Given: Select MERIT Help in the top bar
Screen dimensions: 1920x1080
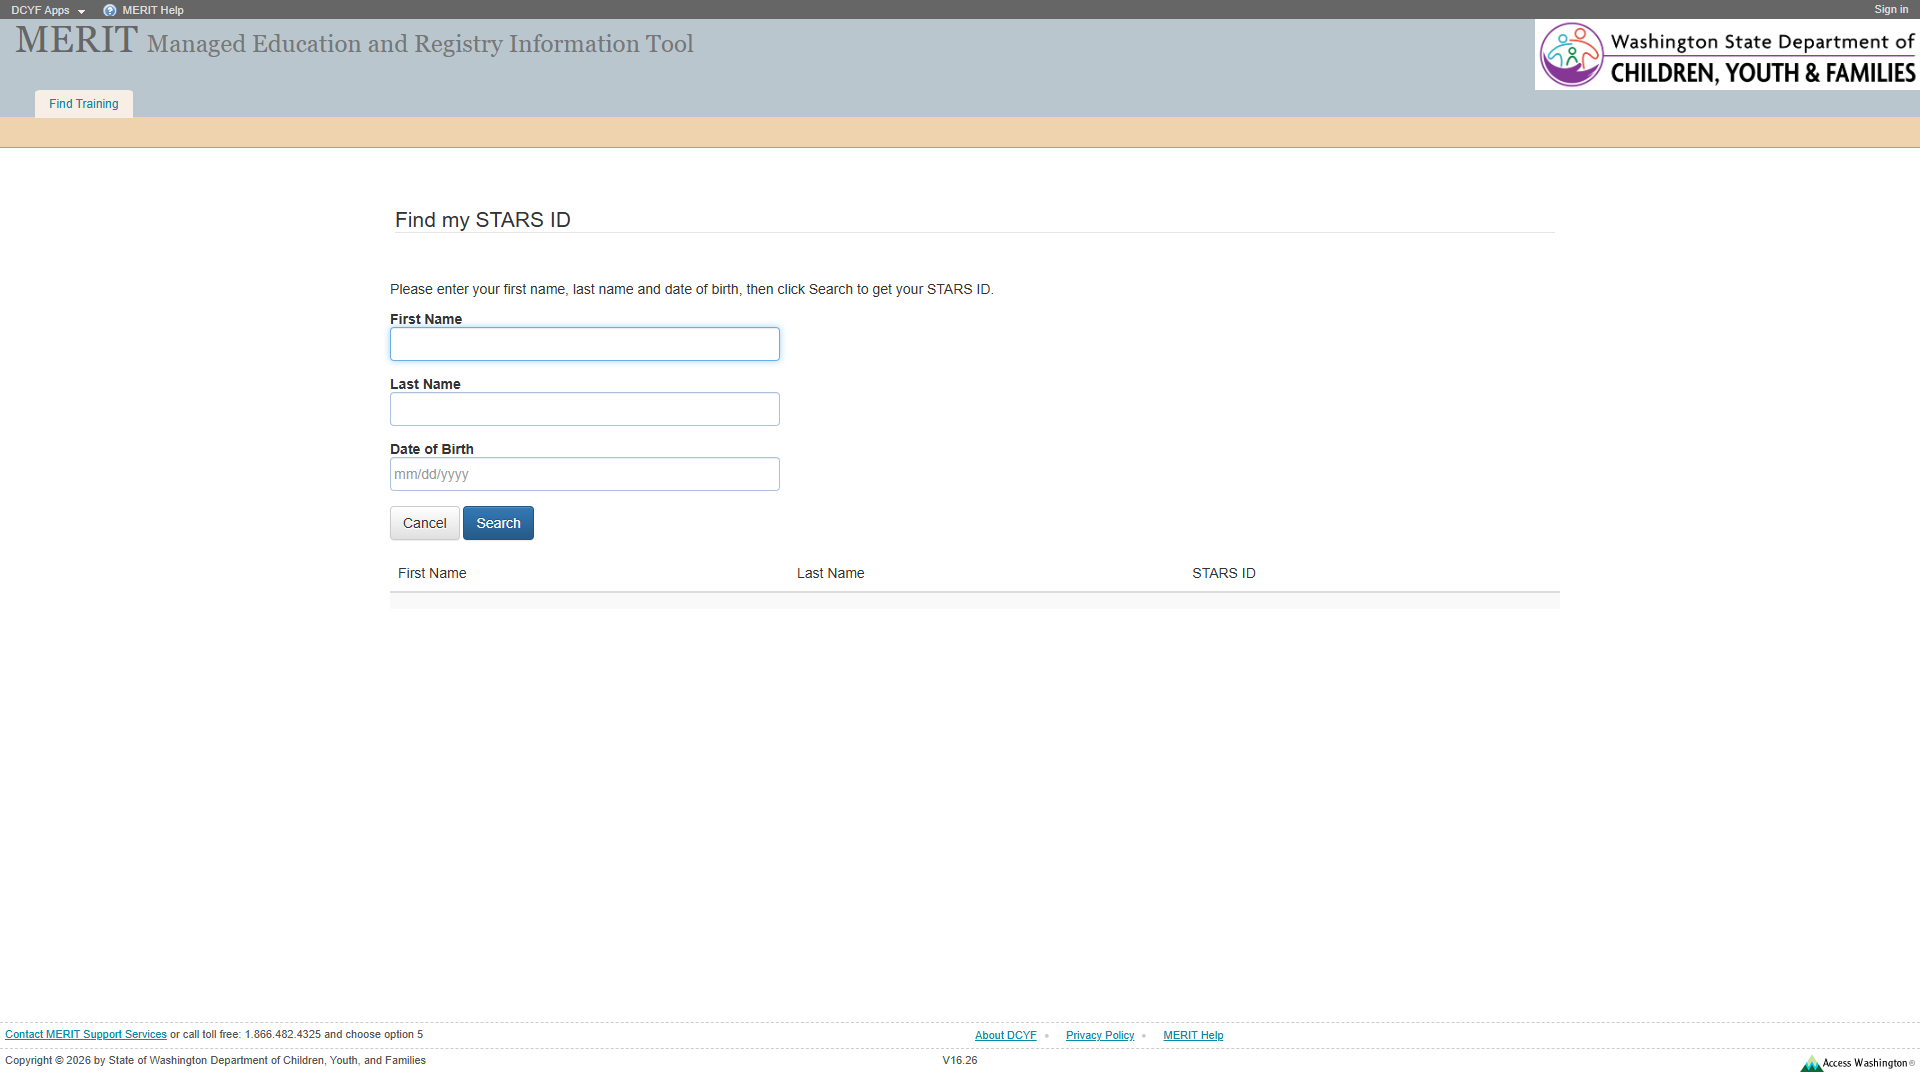Looking at the screenshot, I should coord(151,10).
